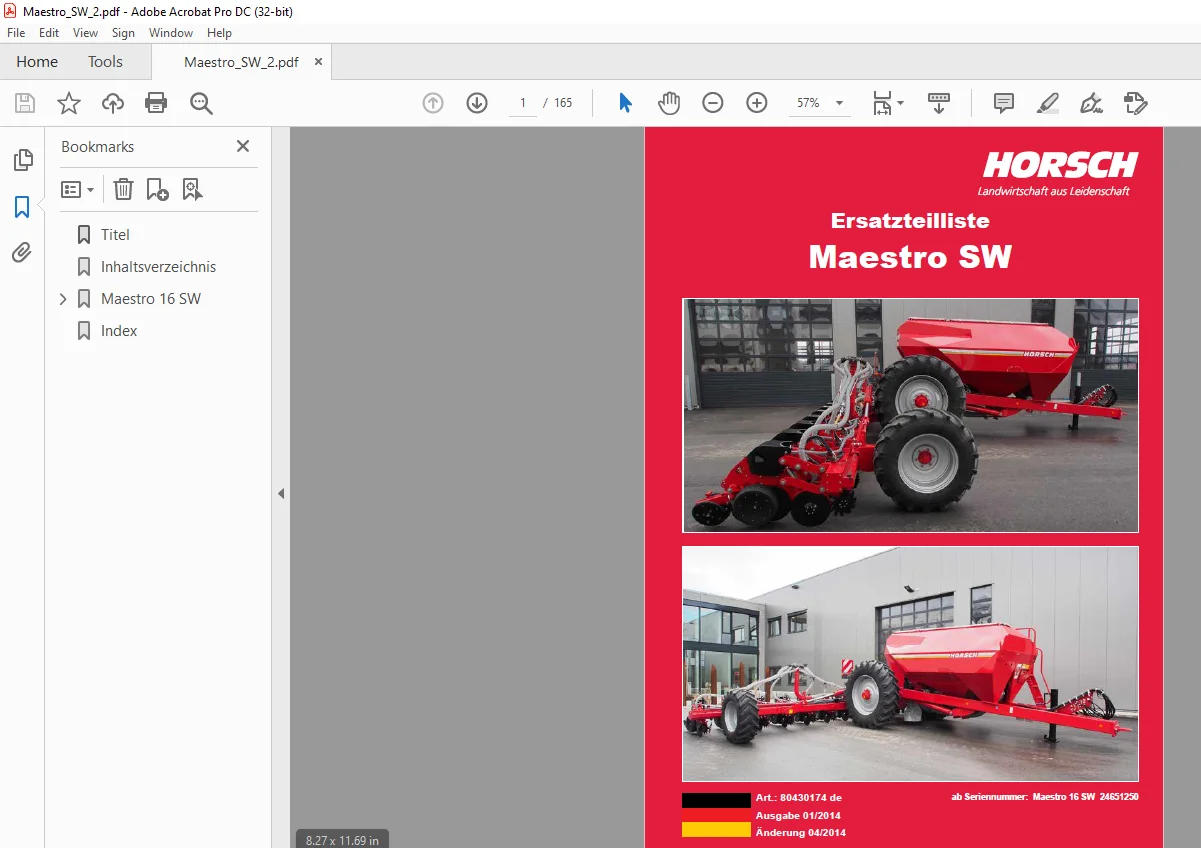
Task: Open the fit page options dropdown arrow
Action: pos(900,103)
